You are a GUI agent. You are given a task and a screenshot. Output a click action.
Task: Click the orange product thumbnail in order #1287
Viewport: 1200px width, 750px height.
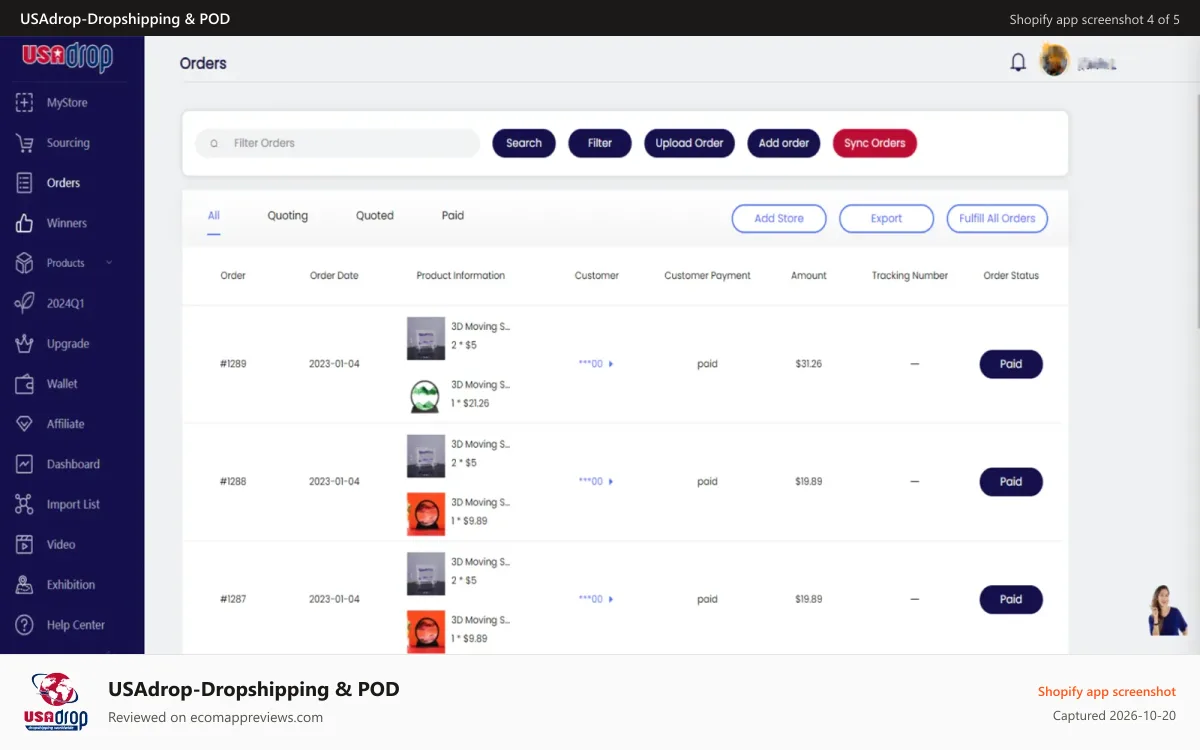tap(426, 632)
